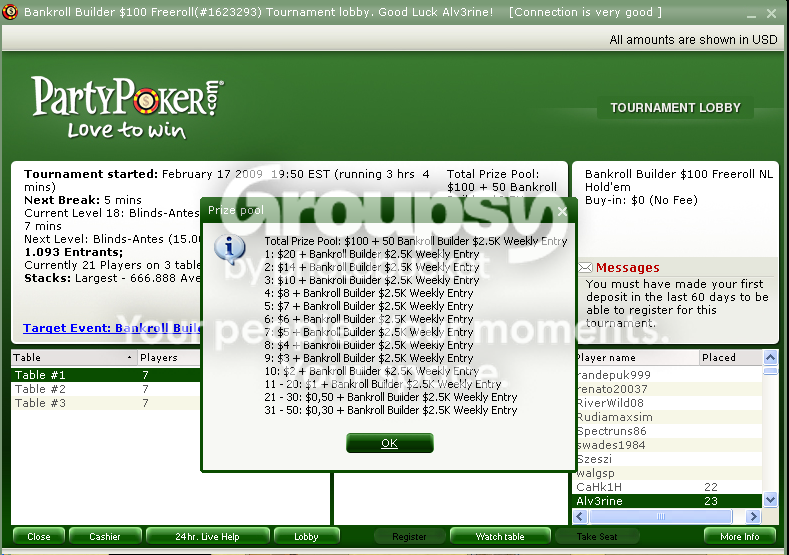Select player randepuk999 in the list
The height and width of the screenshot is (555, 789).
(668, 375)
